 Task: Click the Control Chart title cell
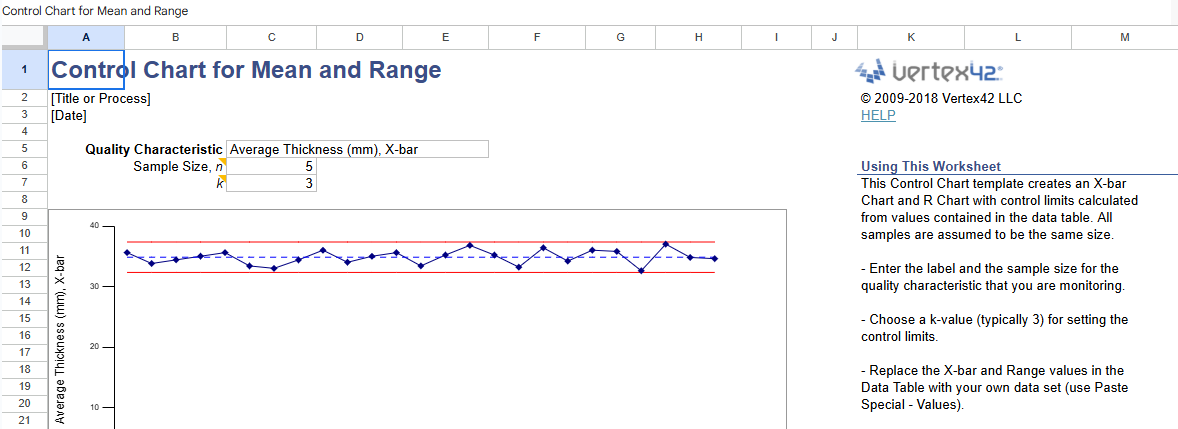[245, 70]
